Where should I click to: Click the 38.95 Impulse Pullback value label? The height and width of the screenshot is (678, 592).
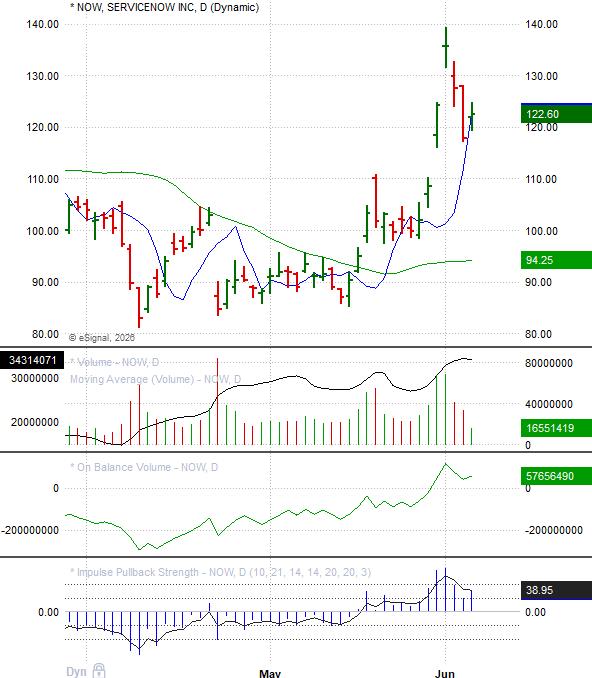556,590
